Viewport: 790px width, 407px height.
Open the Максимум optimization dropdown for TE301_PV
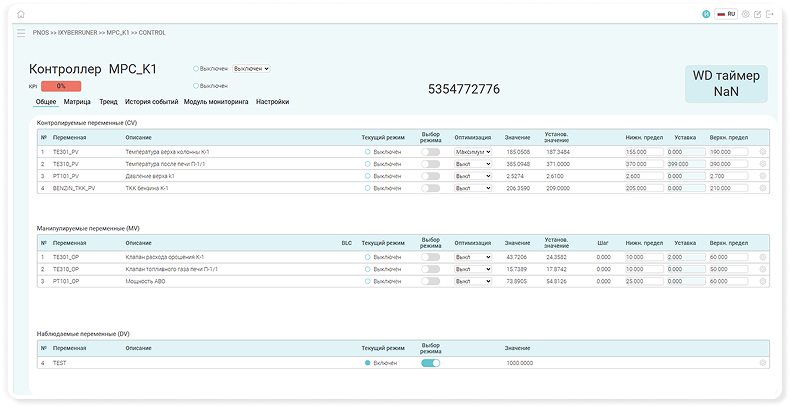pyautogui.click(x=472, y=152)
